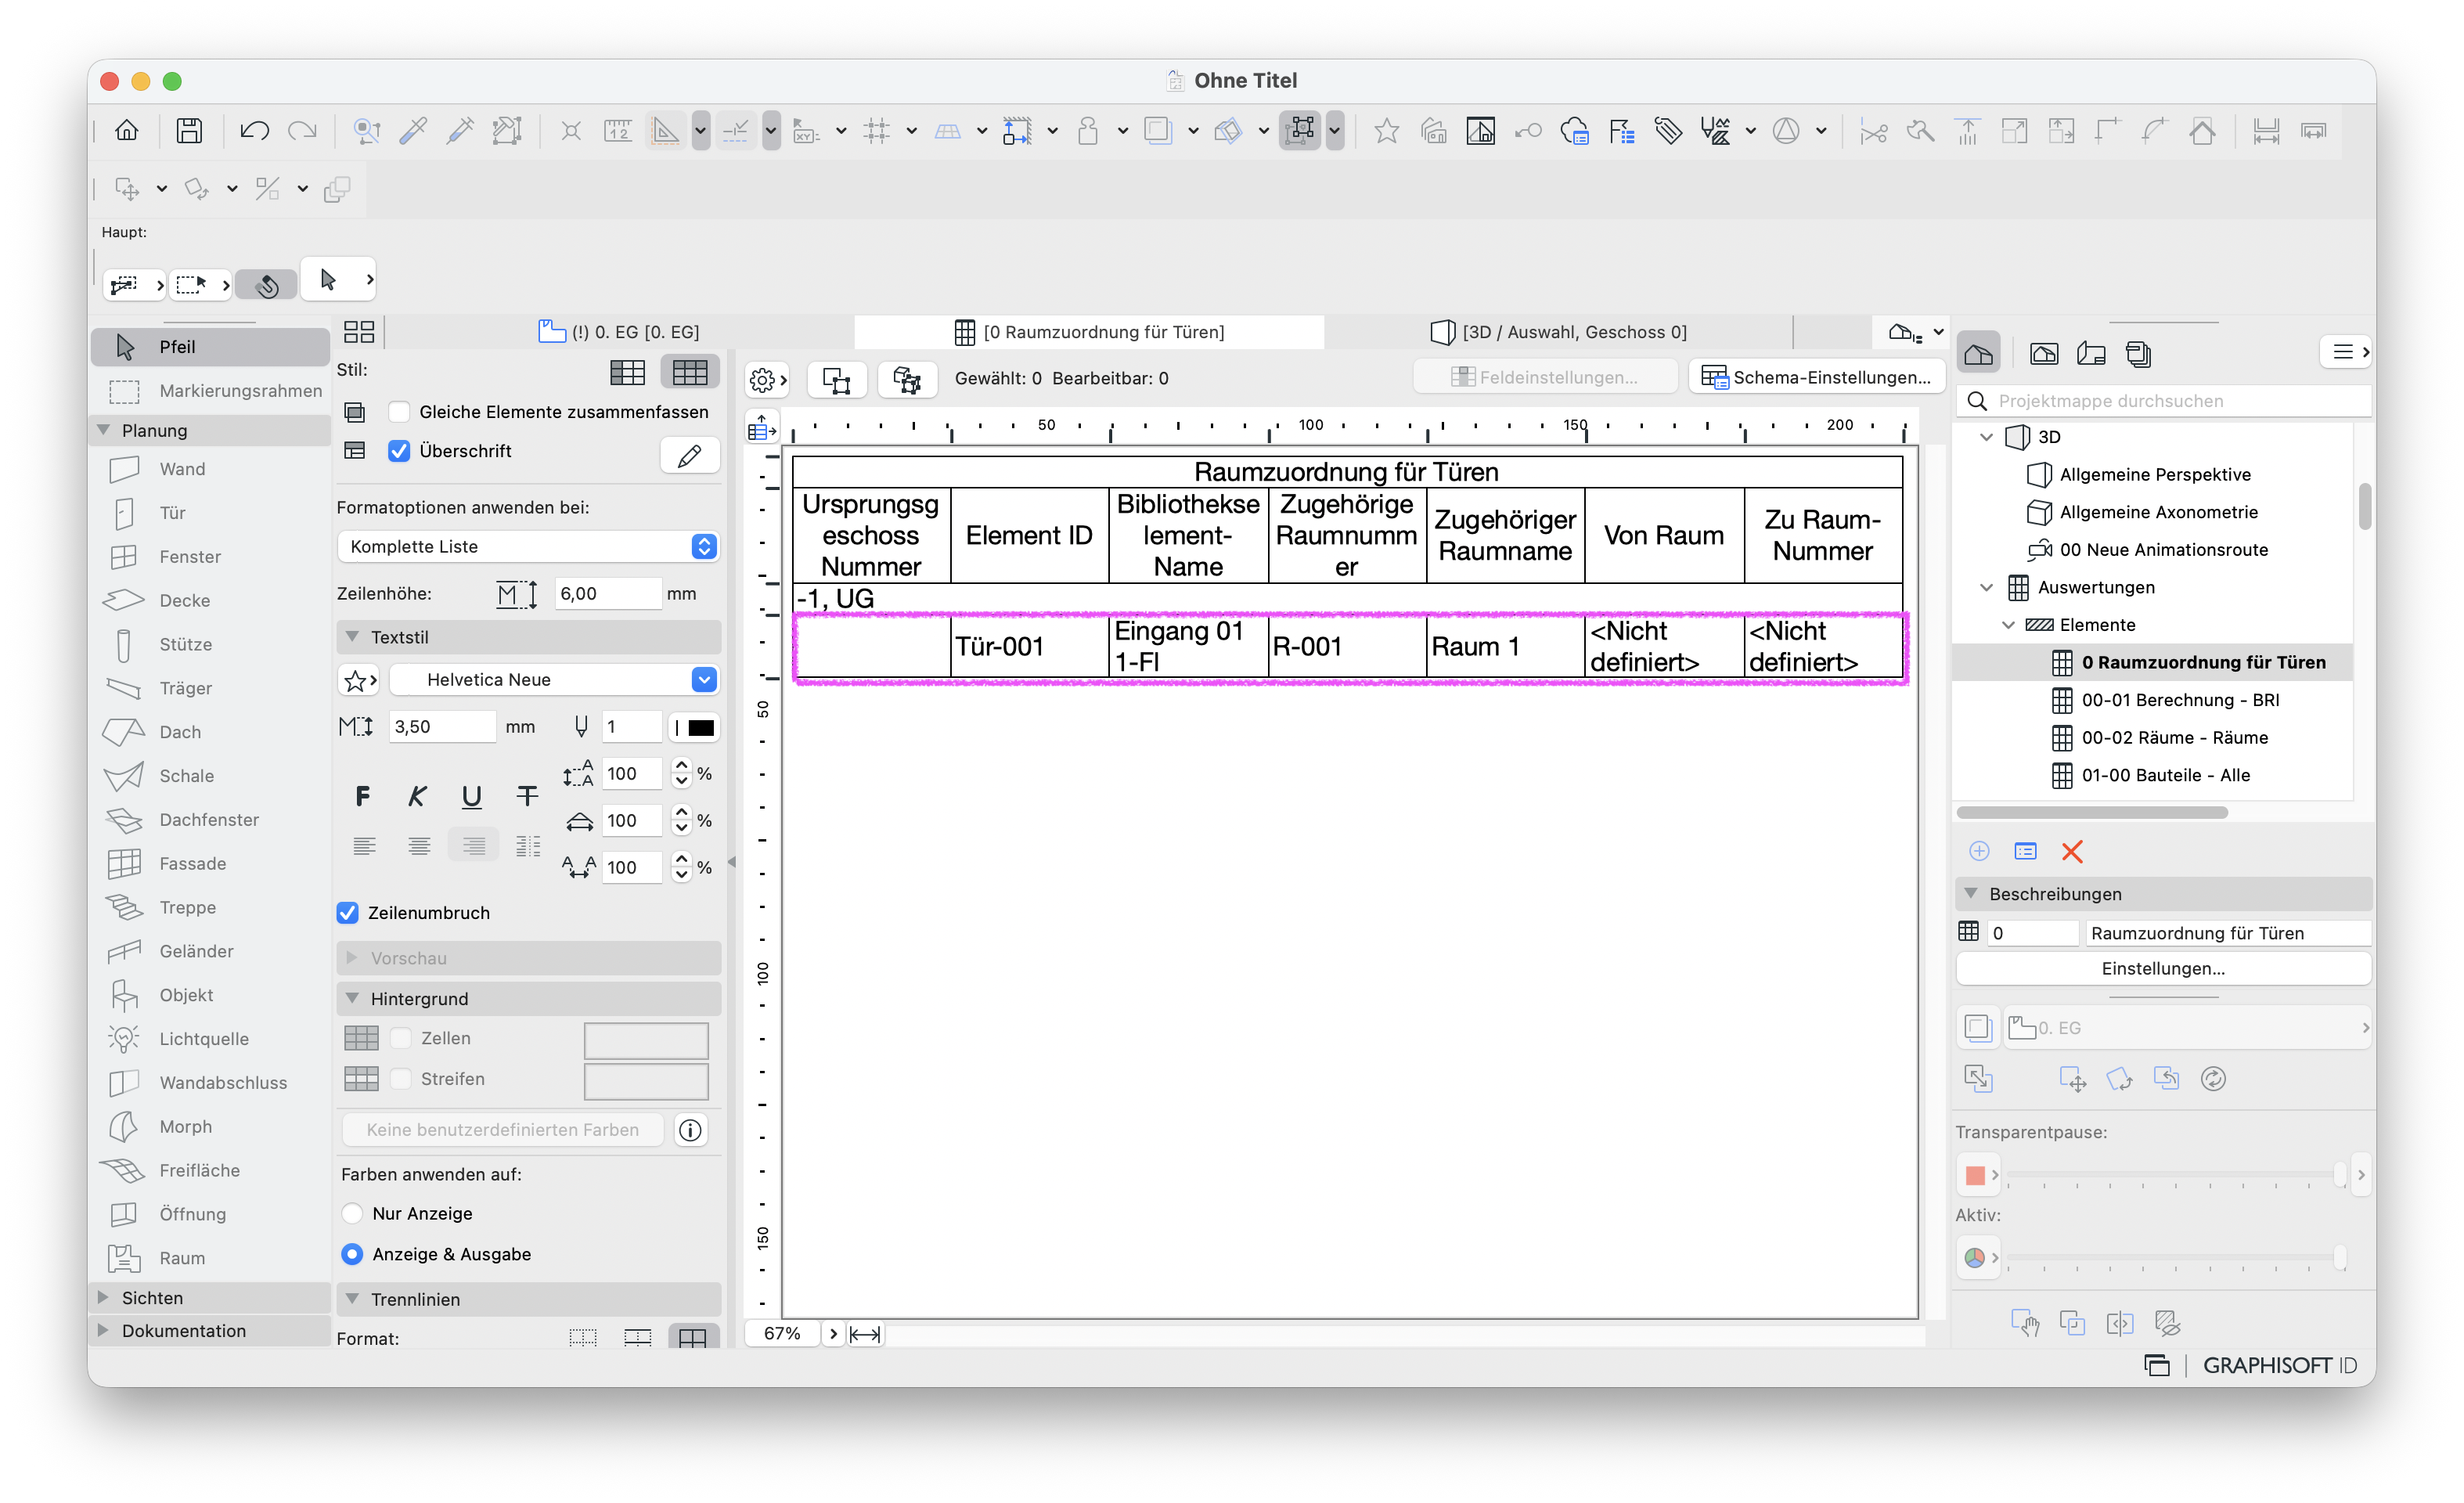Select the Fenster tool
The image size is (2464, 1503).
point(190,557)
